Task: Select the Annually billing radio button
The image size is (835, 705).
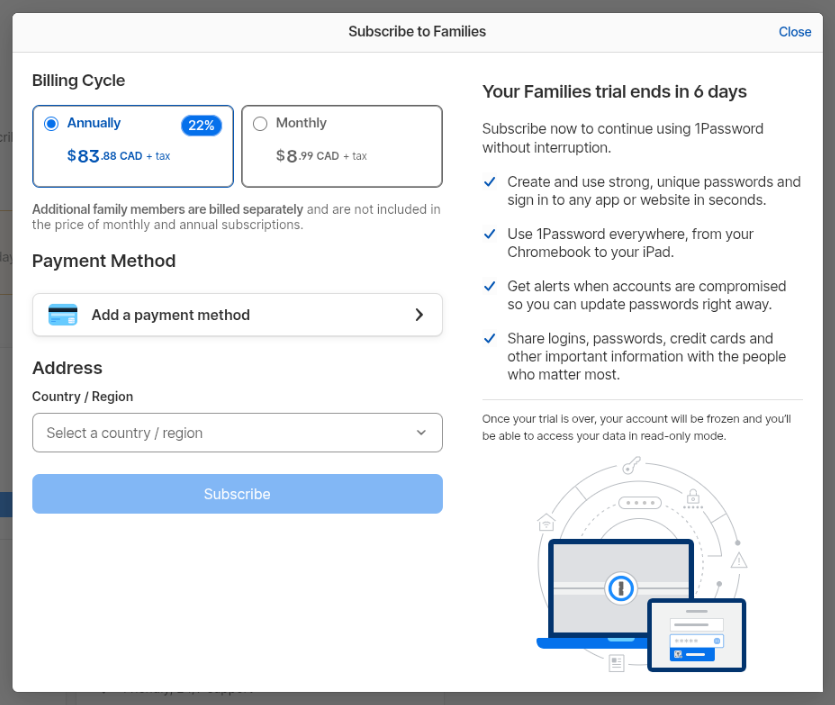Action: click(52, 124)
